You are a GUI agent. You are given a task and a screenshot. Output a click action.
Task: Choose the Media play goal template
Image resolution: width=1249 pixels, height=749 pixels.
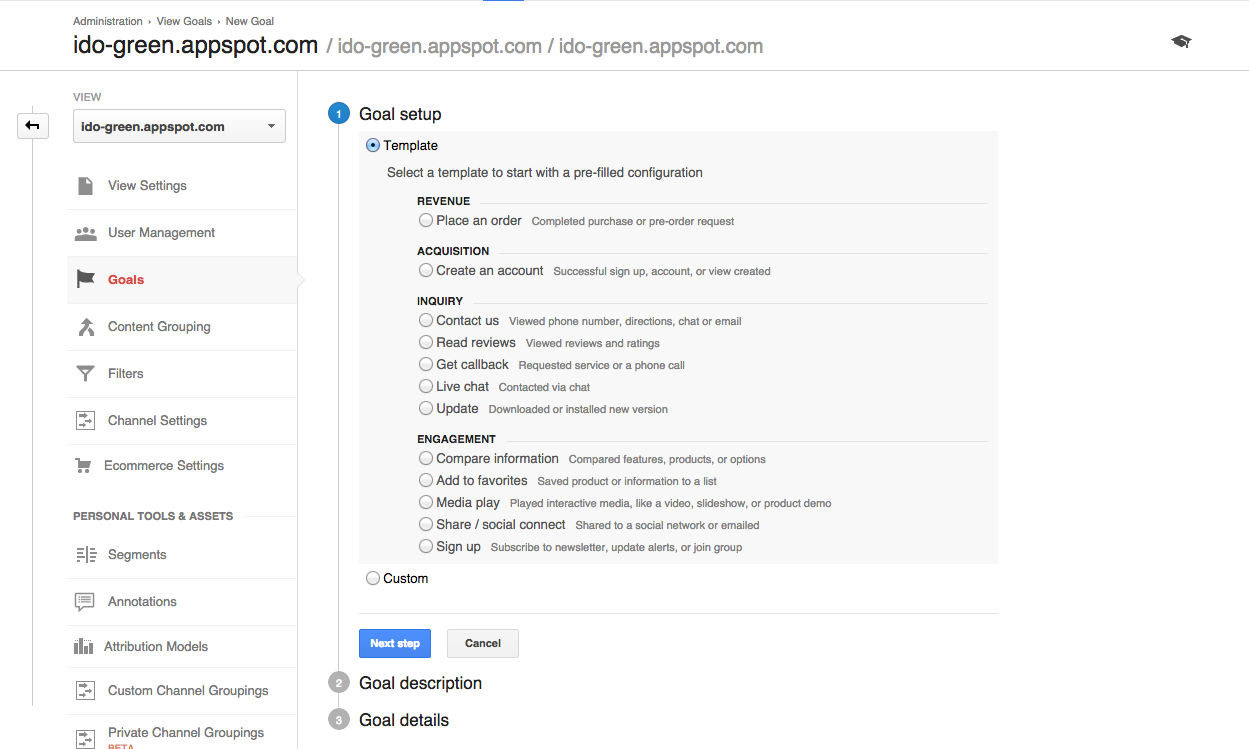click(426, 502)
